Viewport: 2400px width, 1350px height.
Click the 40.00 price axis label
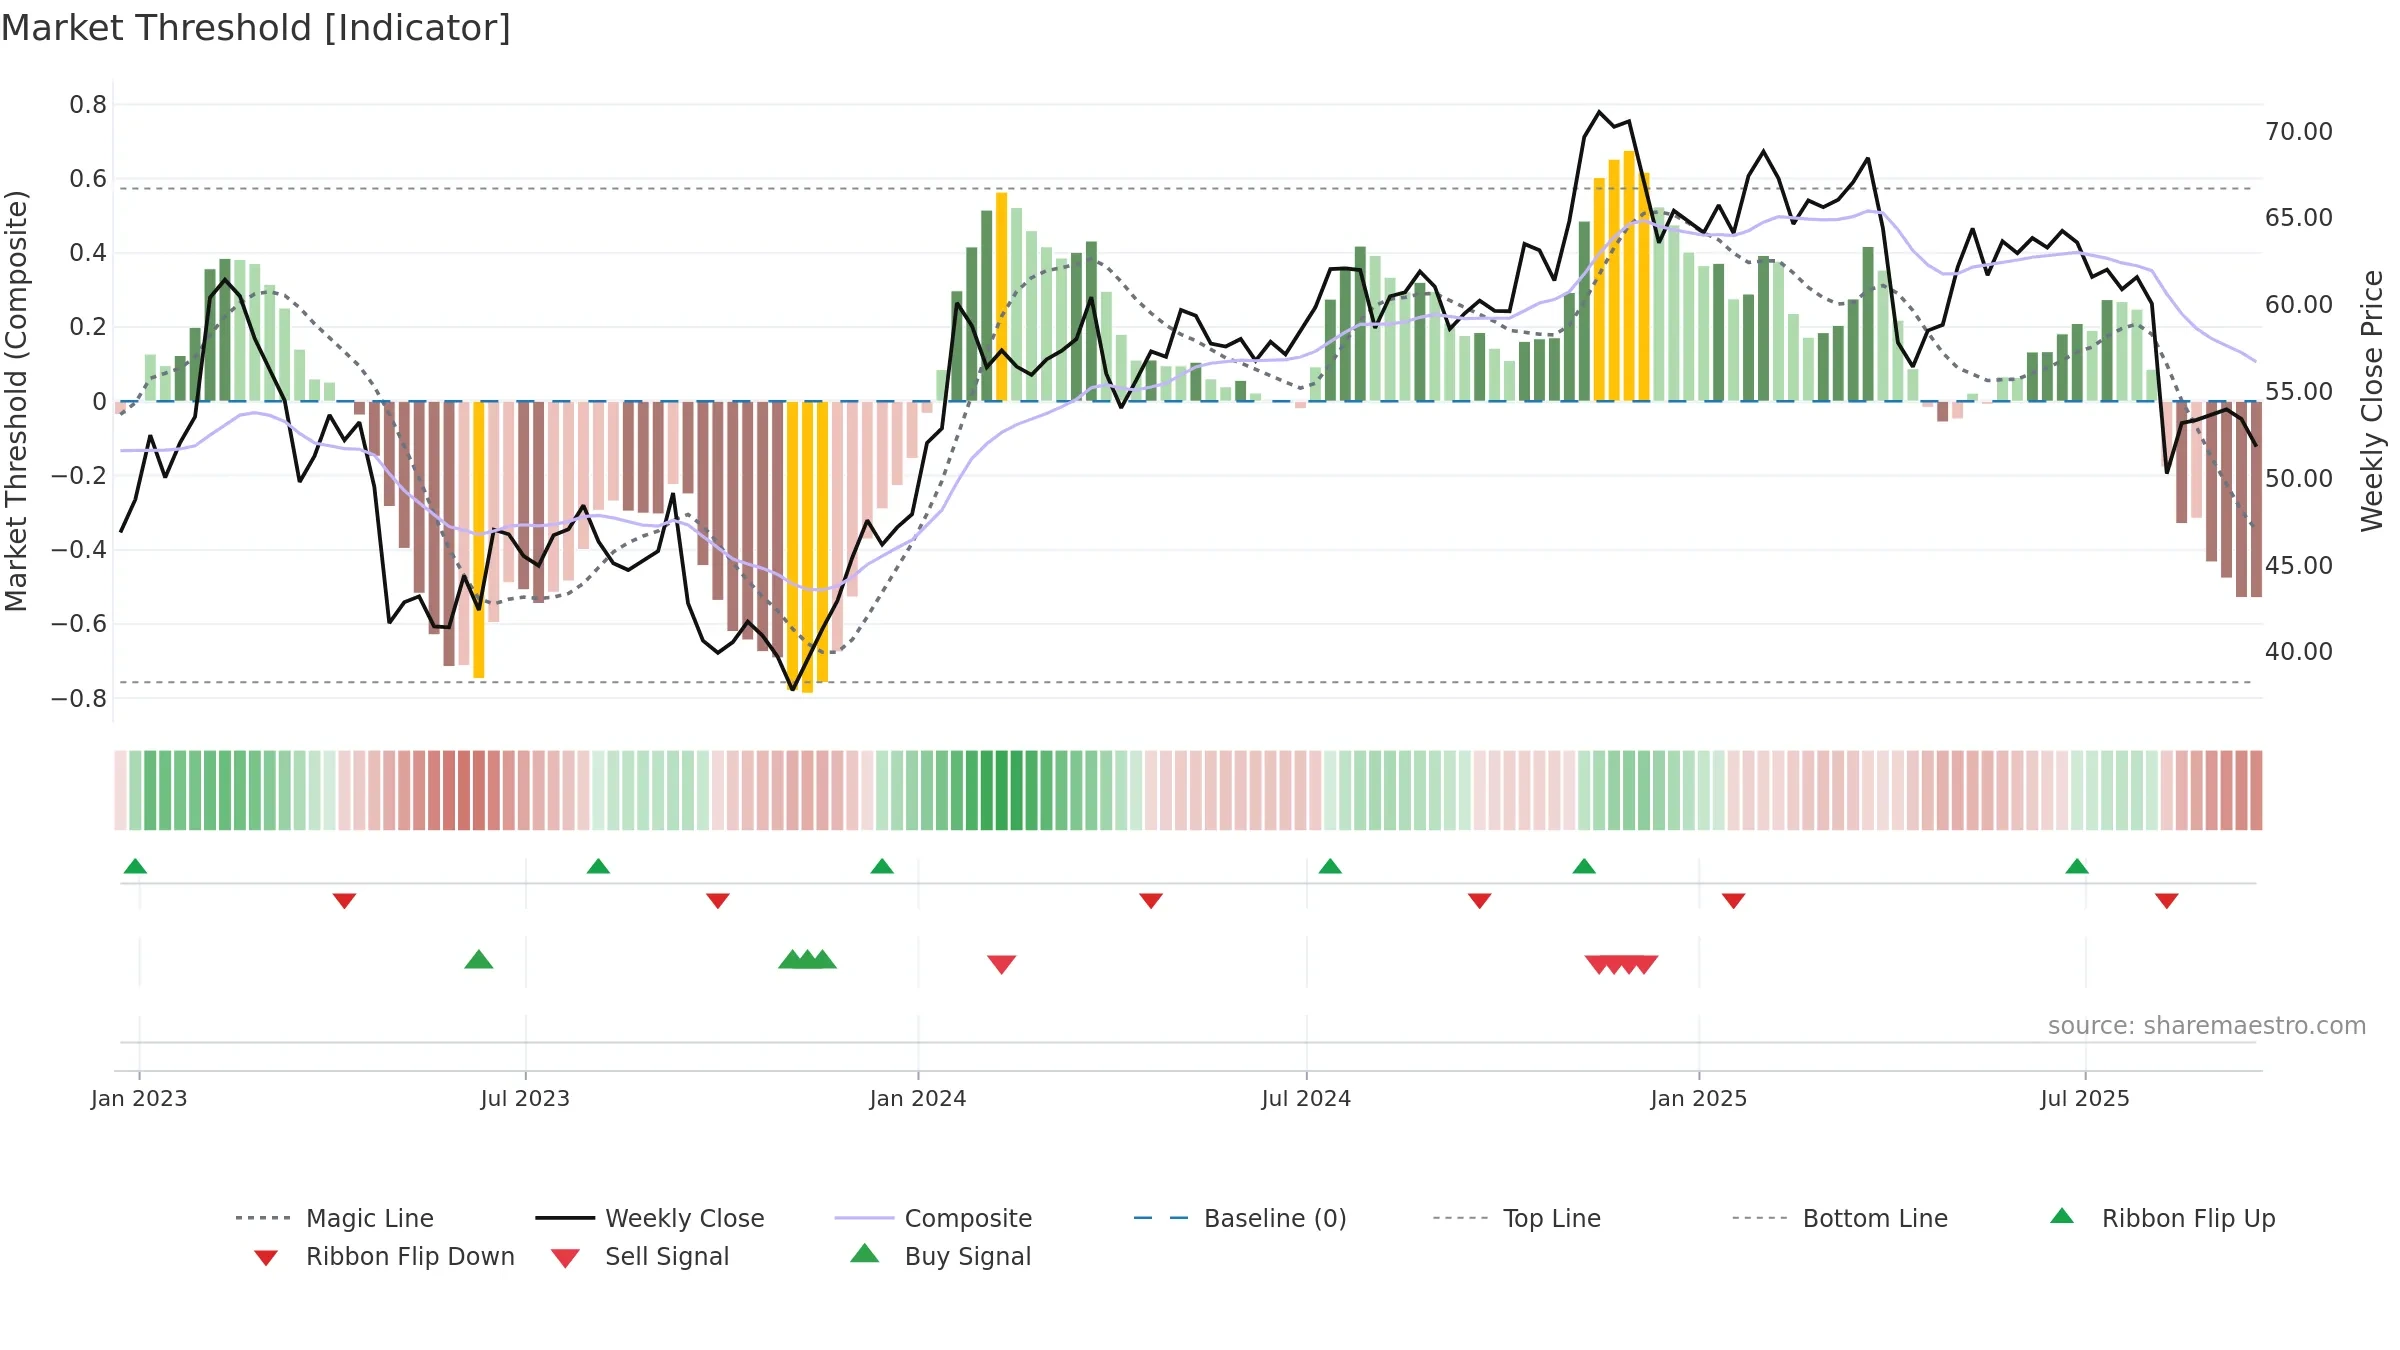coord(2299,652)
